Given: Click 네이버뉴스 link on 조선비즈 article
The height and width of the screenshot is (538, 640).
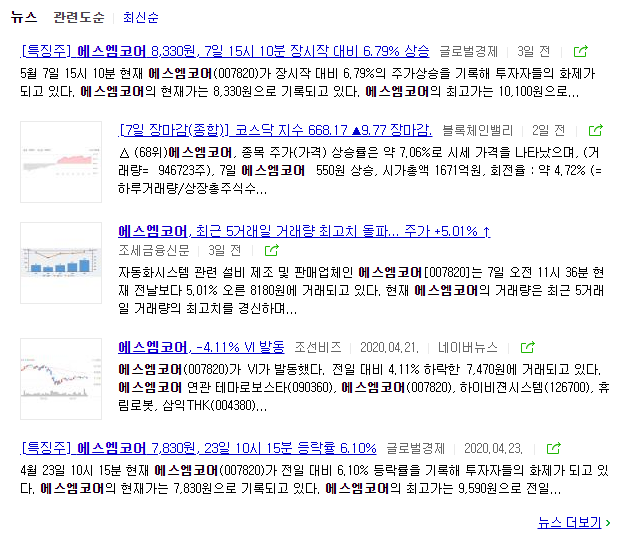Looking at the screenshot, I should (x=468, y=347).
